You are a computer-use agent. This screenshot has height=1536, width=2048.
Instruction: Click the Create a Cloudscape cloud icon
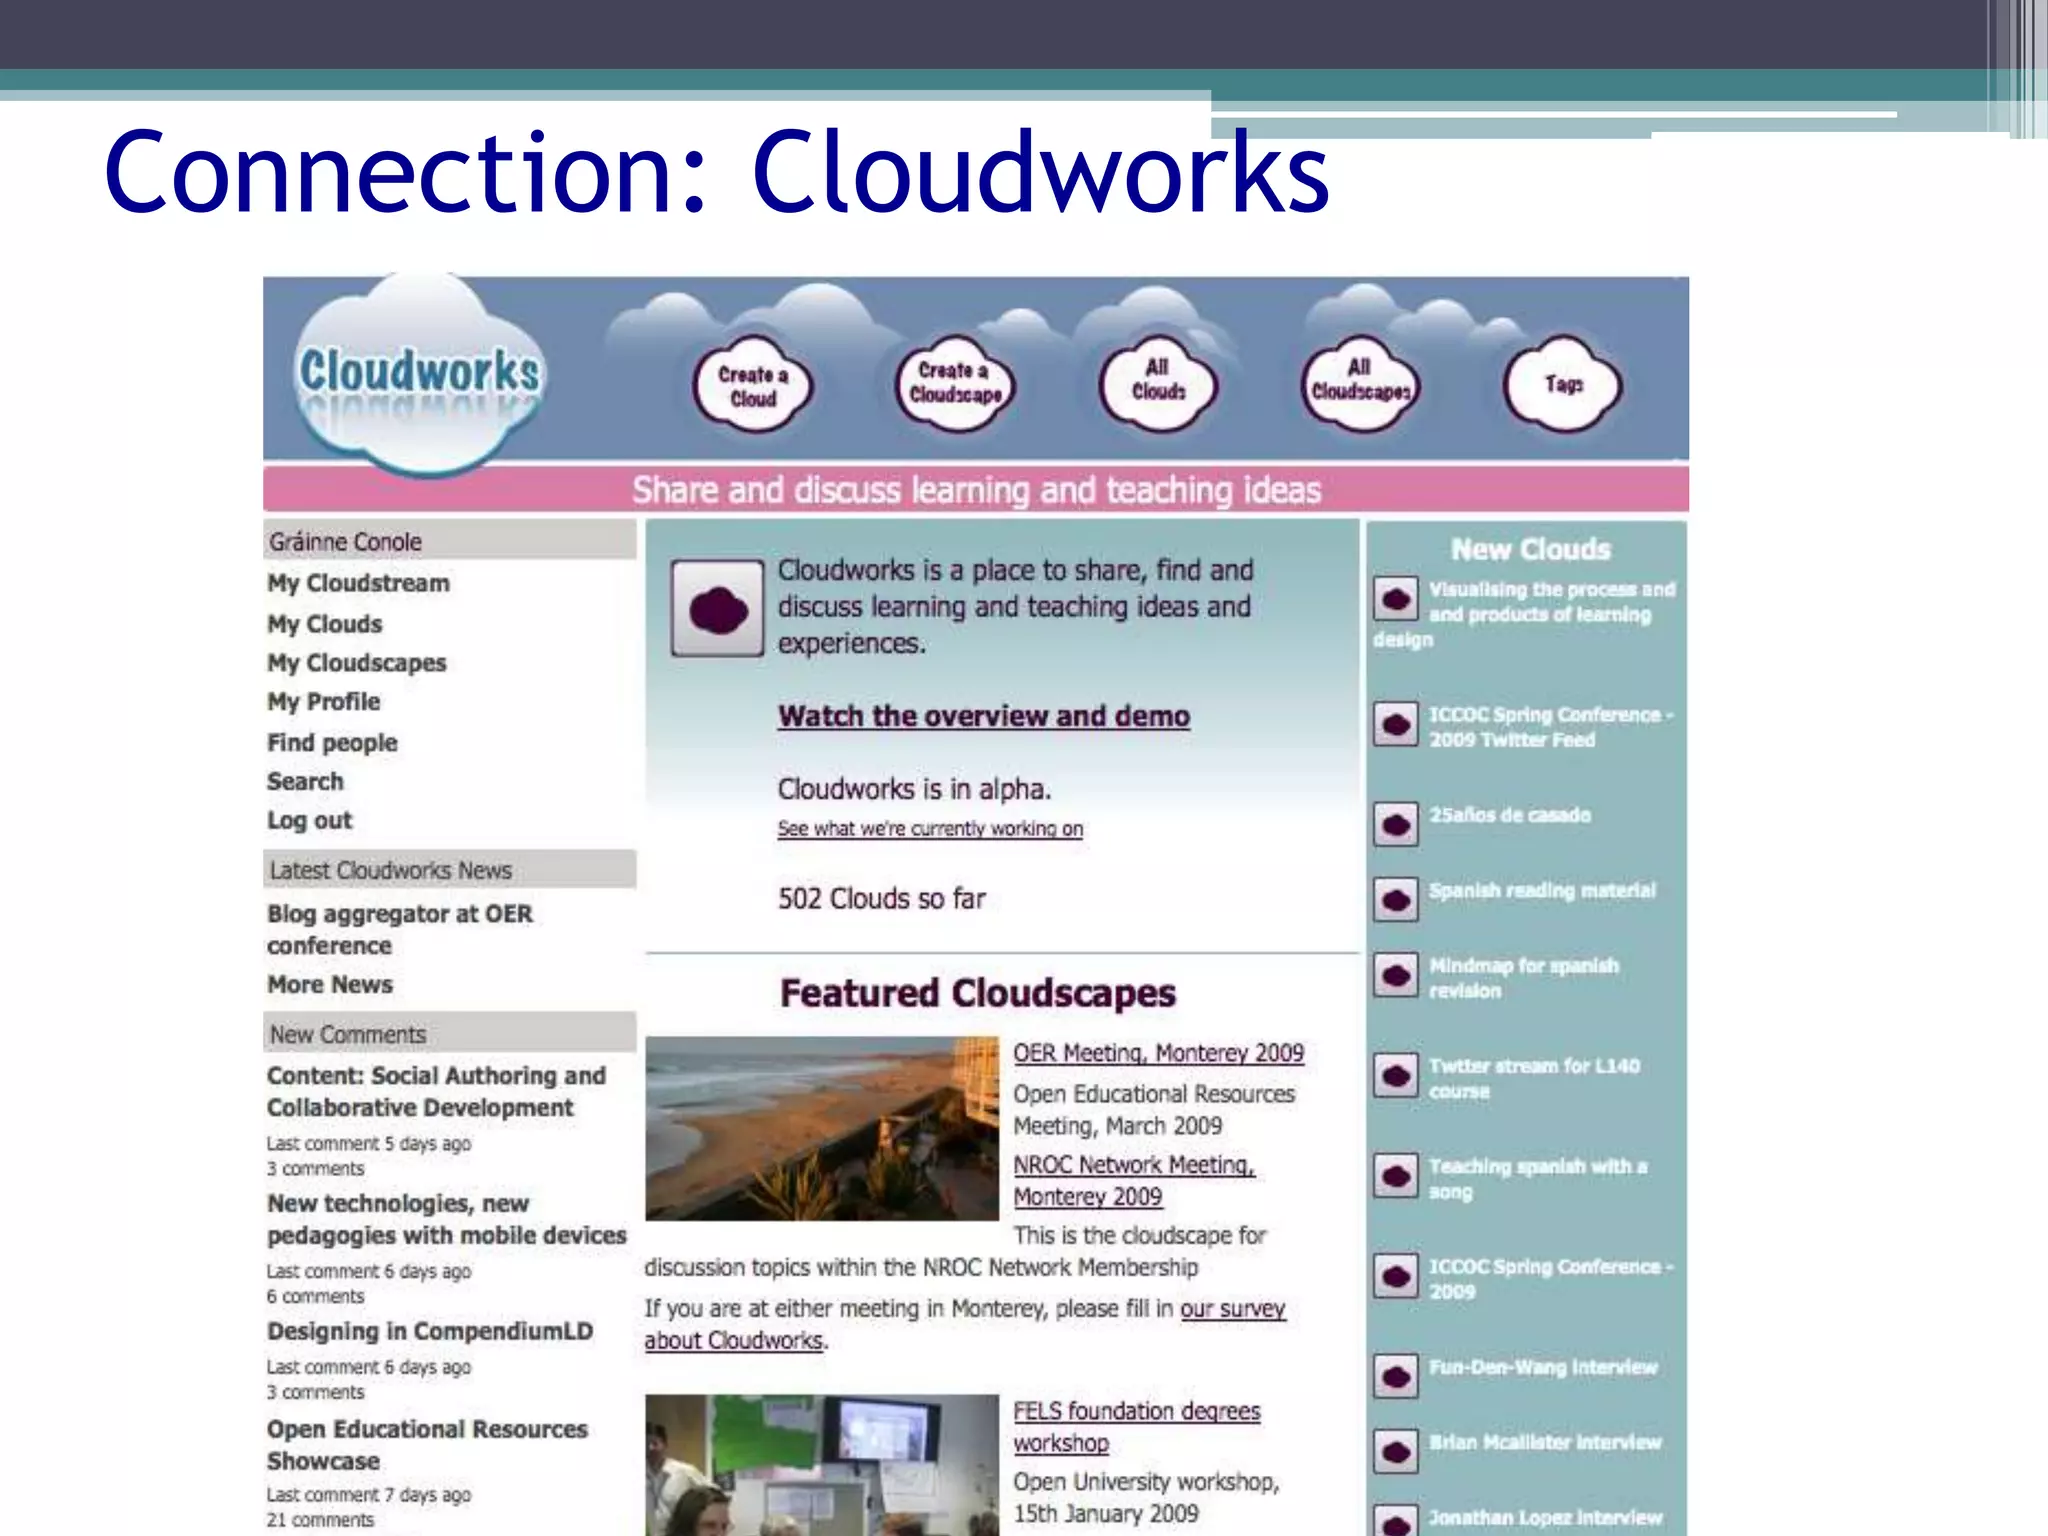click(x=955, y=384)
